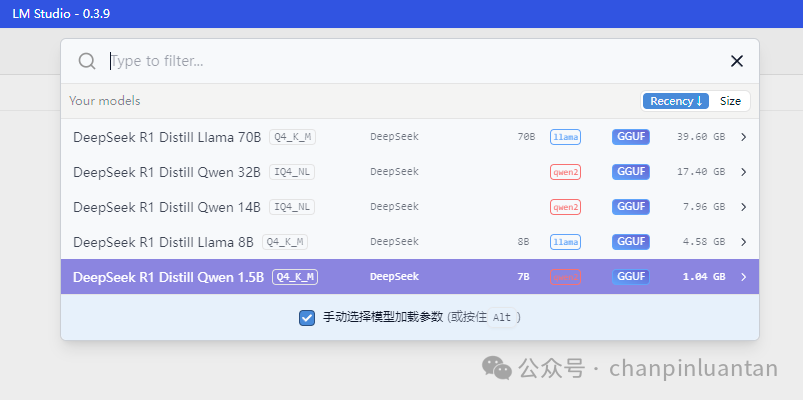Click the llama tag on the 70B row
803x400 pixels.
pos(565,137)
